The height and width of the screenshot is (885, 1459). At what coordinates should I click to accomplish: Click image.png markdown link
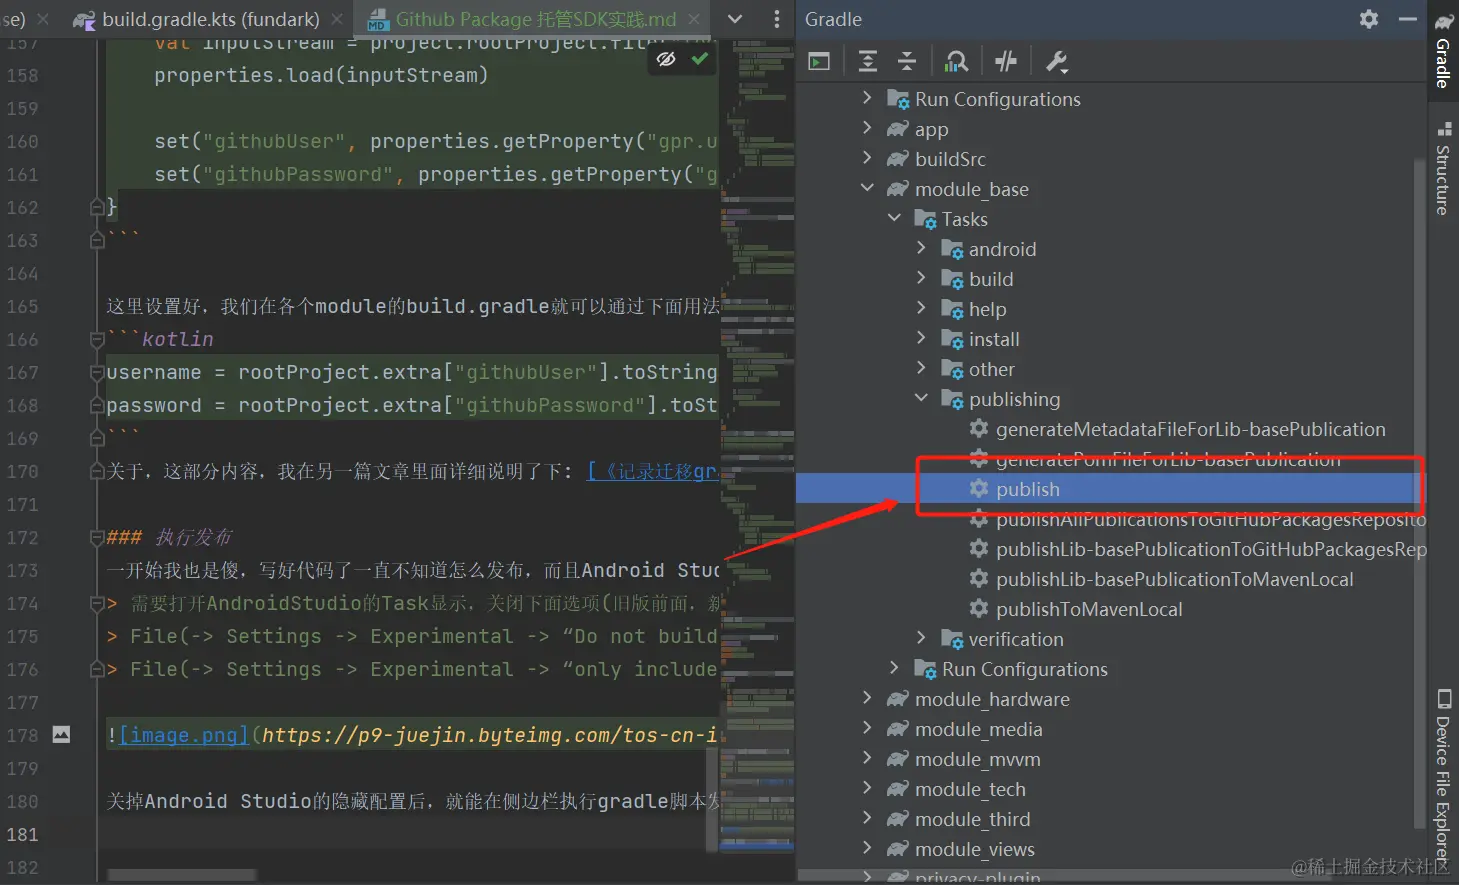[184, 735]
